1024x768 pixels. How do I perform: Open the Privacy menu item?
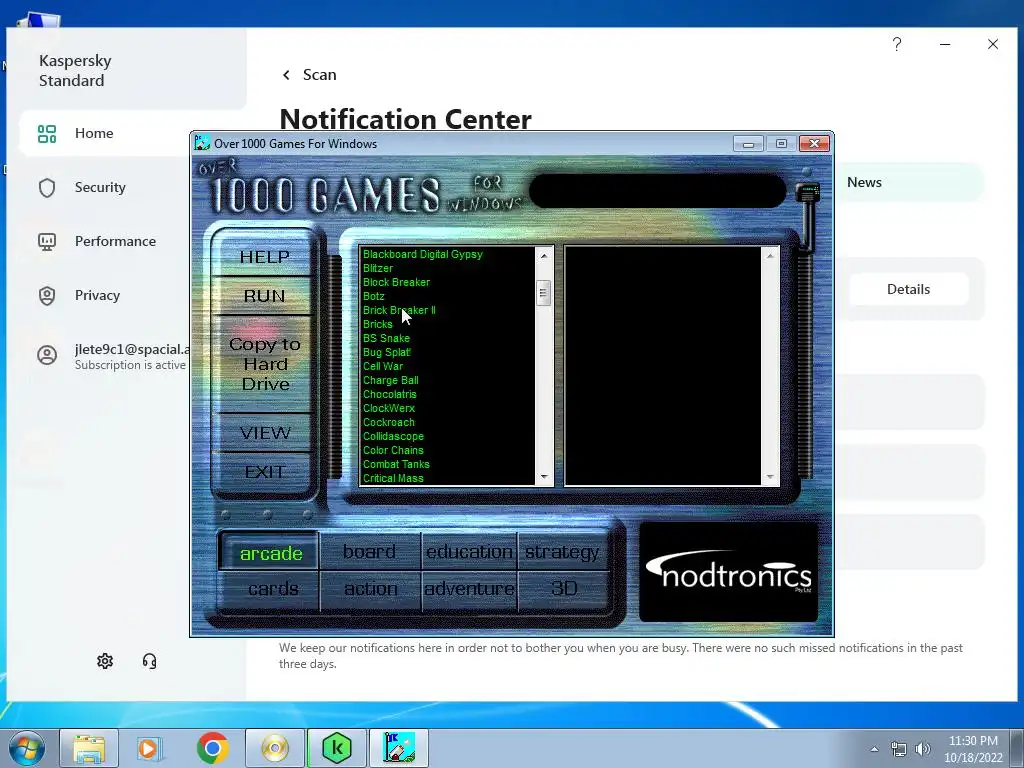click(97, 296)
